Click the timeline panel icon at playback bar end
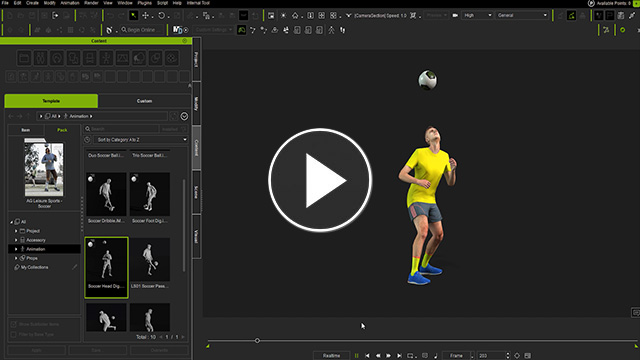The height and width of the screenshot is (360, 640). pyautogui.click(x=528, y=356)
